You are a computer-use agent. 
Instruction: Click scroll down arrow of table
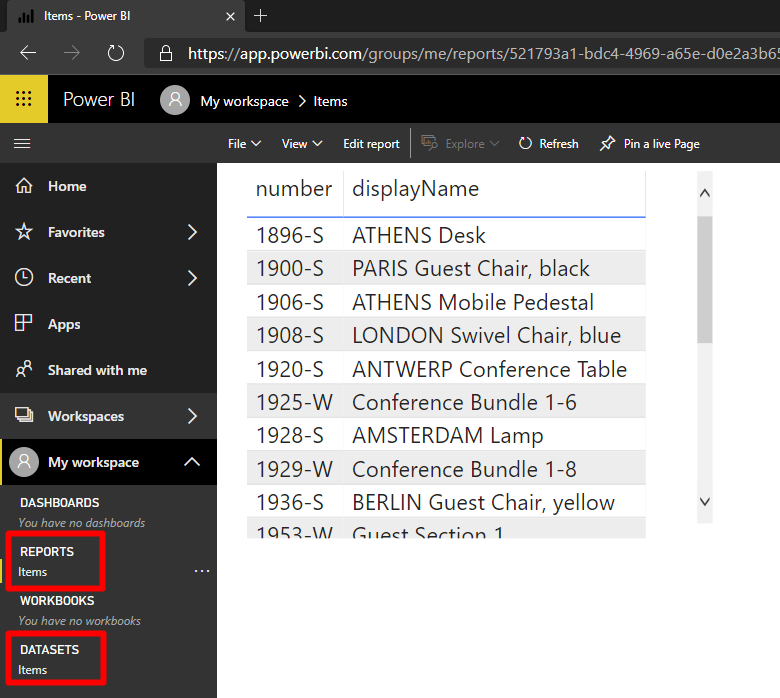coord(704,501)
